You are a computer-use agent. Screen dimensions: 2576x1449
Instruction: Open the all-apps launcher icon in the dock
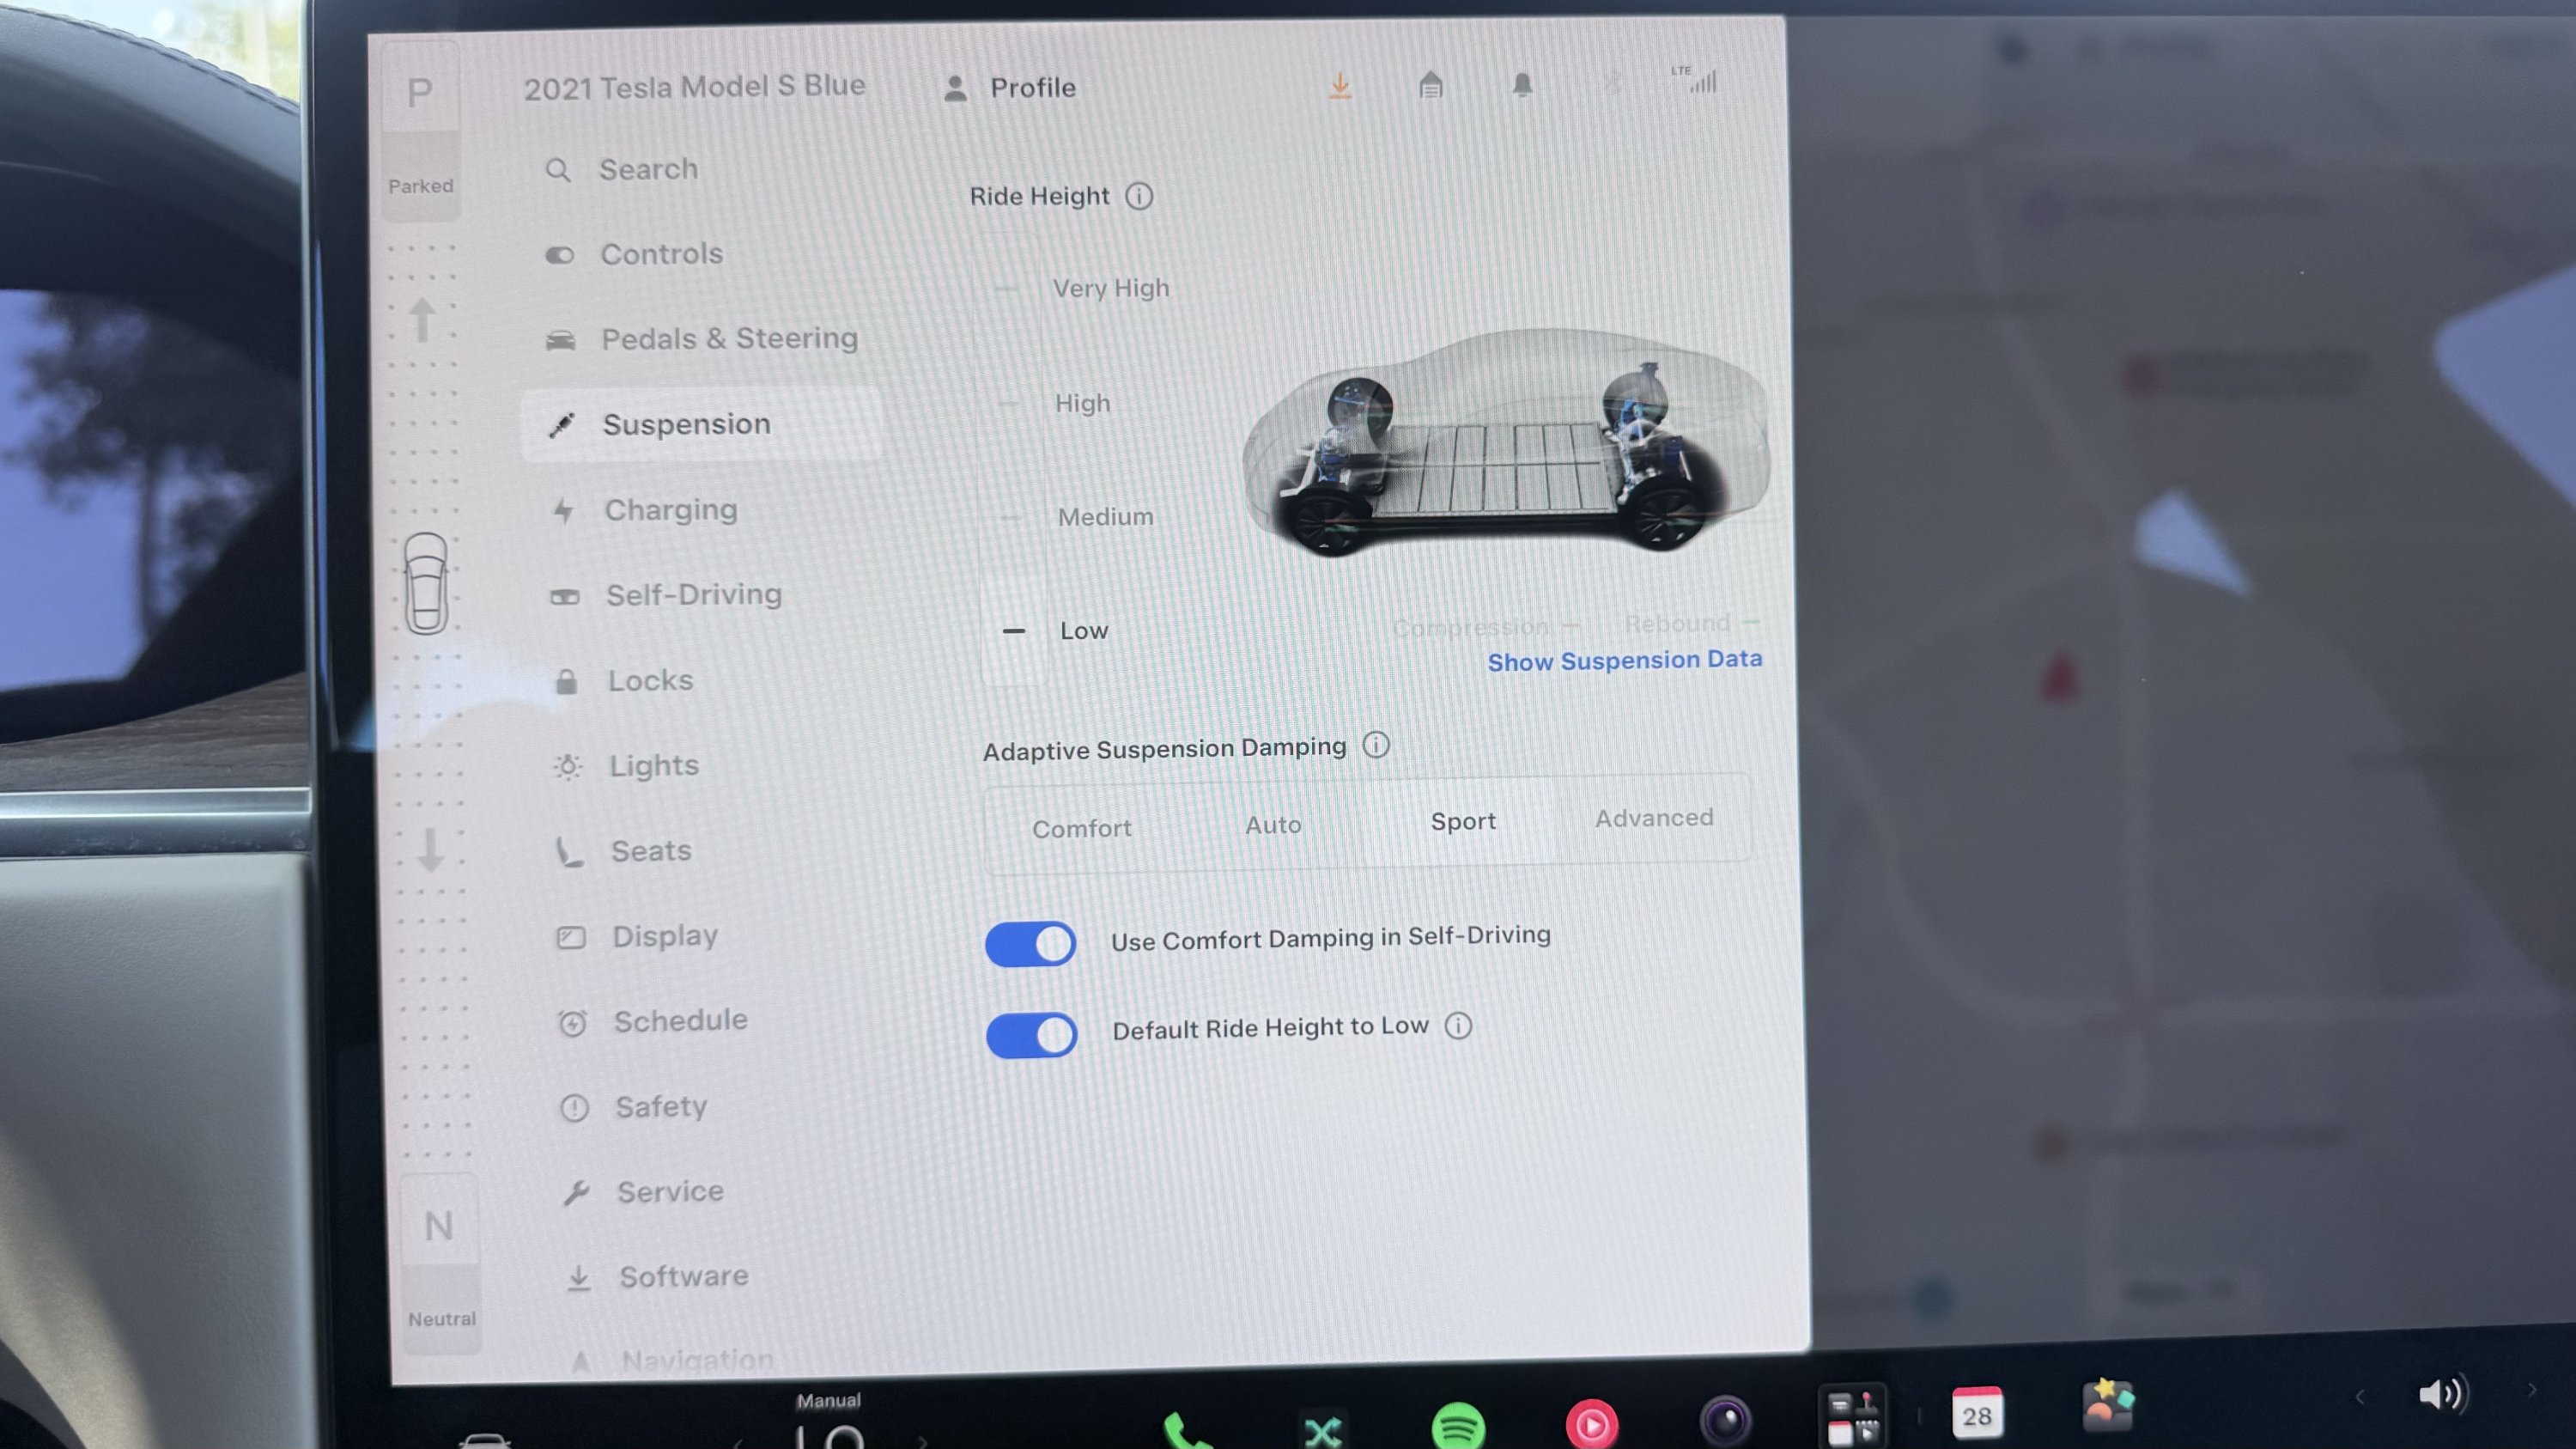click(1852, 1417)
